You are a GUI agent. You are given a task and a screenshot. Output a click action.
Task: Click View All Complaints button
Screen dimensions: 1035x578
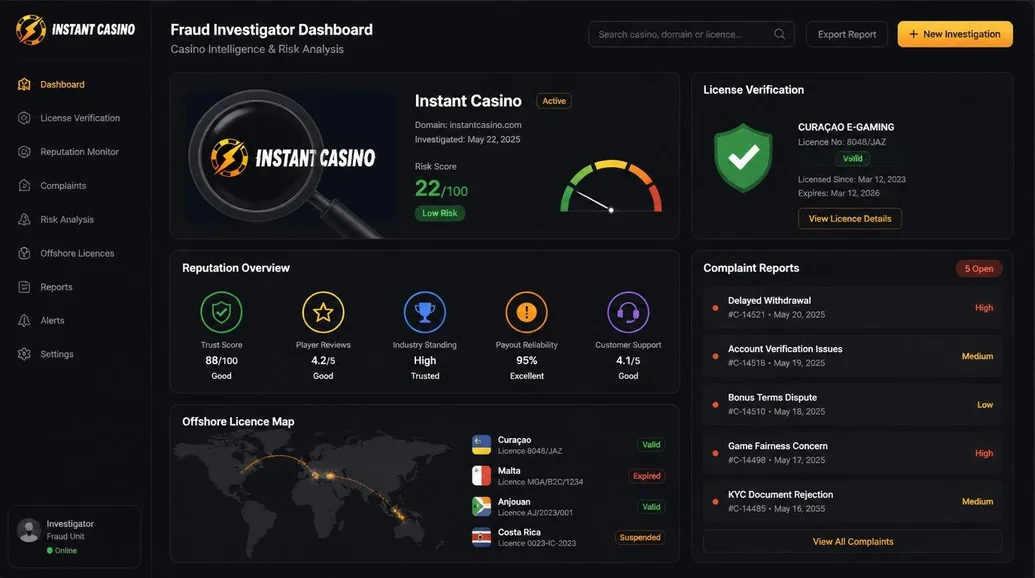click(852, 542)
